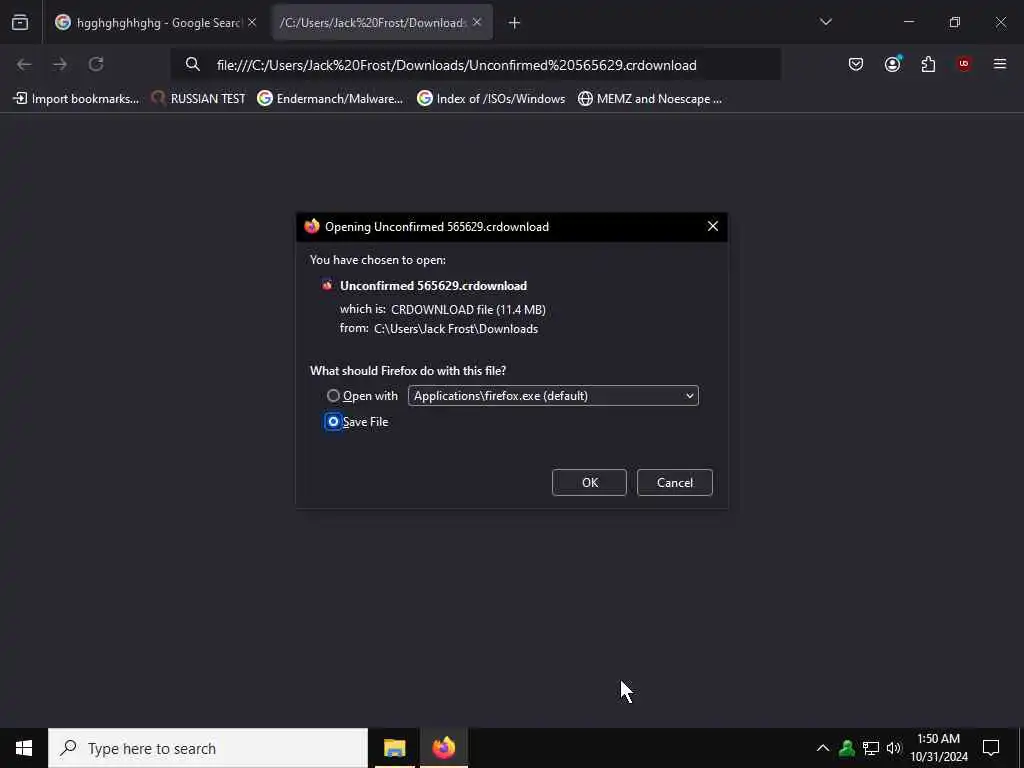Select the Open with radio button
Image resolution: width=1024 pixels, height=768 pixels.
pos(333,396)
